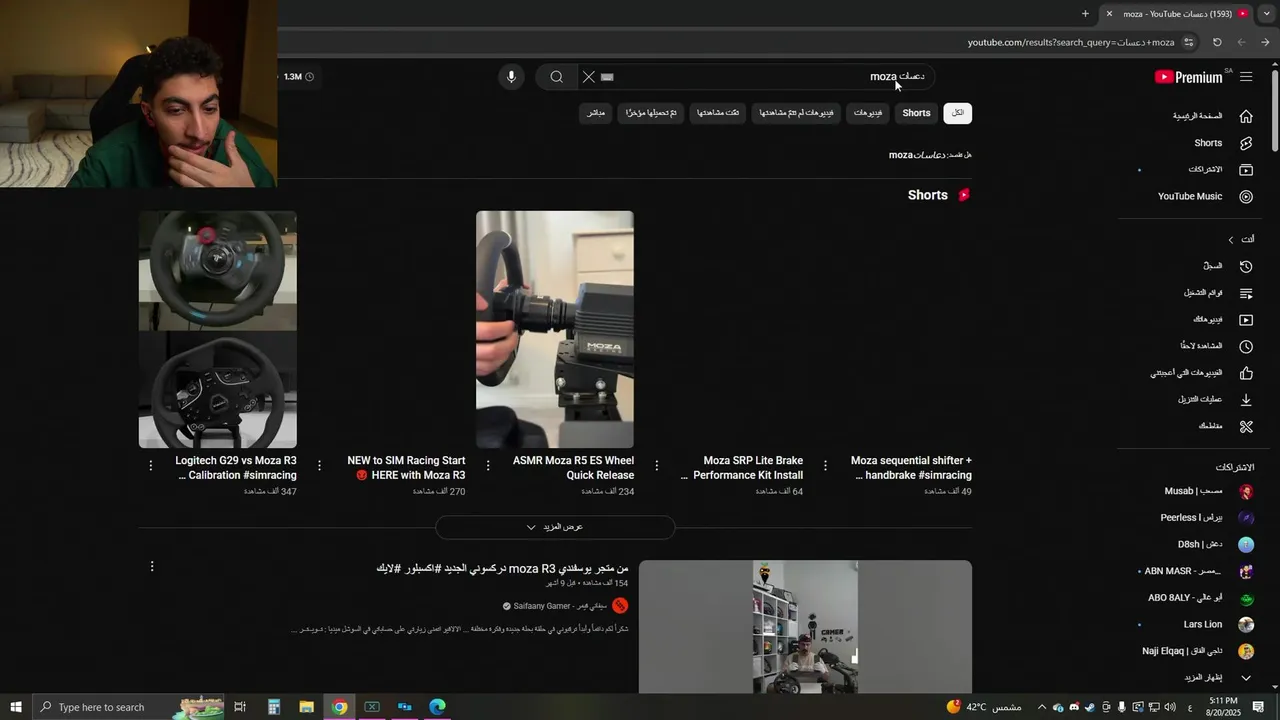
Task: Open options for Moza sequential shifter short
Action: pos(825,466)
